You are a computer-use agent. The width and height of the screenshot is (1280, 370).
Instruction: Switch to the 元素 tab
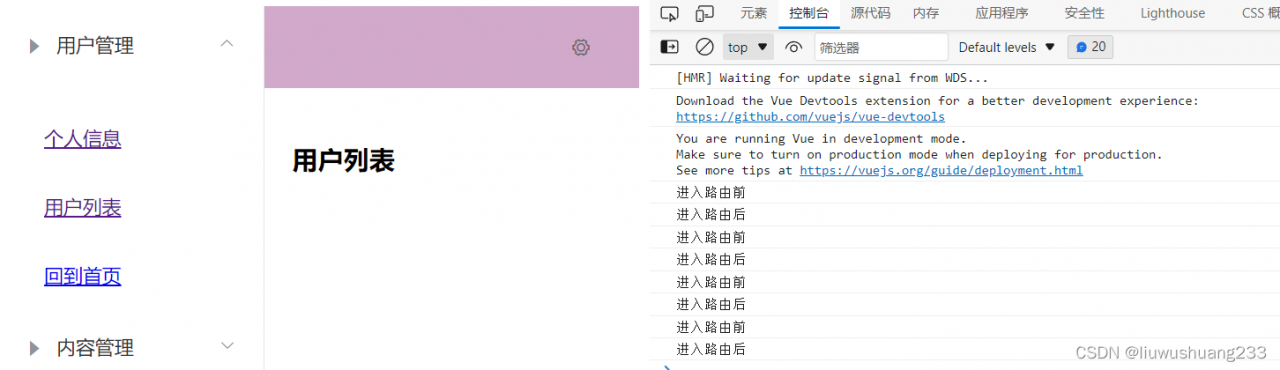pyautogui.click(x=754, y=13)
